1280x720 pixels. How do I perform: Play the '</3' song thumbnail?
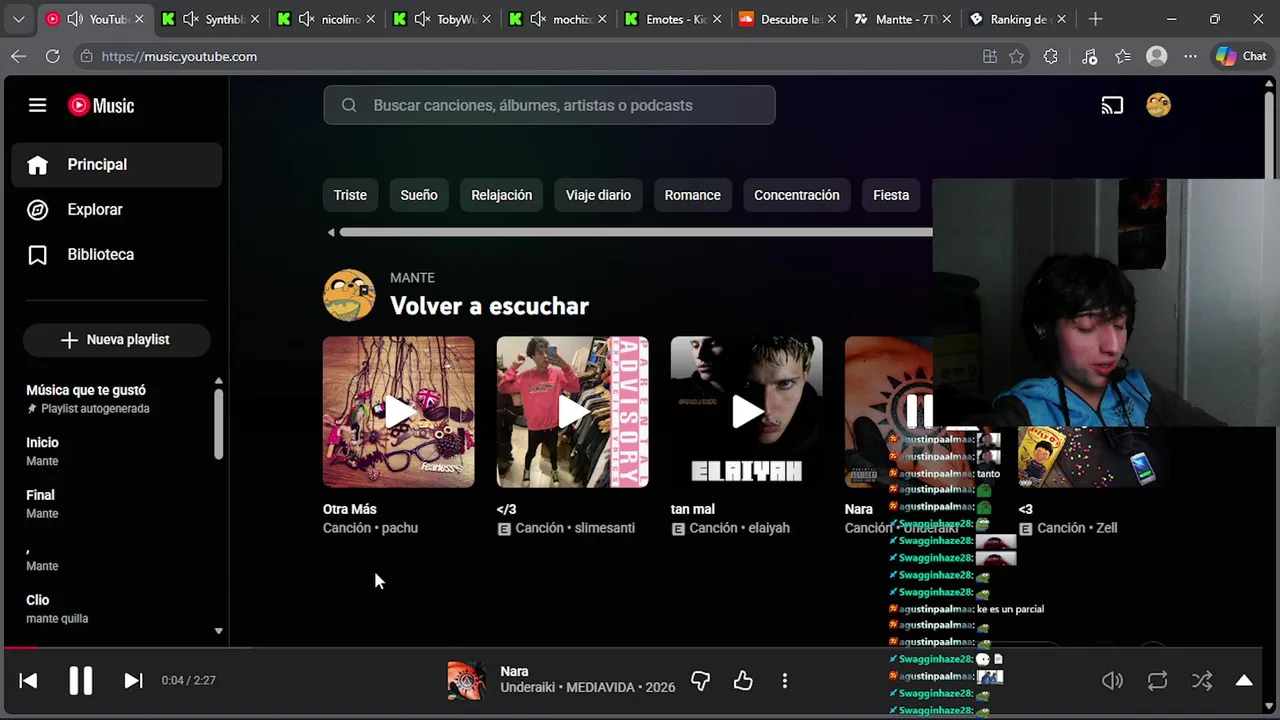pos(573,412)
